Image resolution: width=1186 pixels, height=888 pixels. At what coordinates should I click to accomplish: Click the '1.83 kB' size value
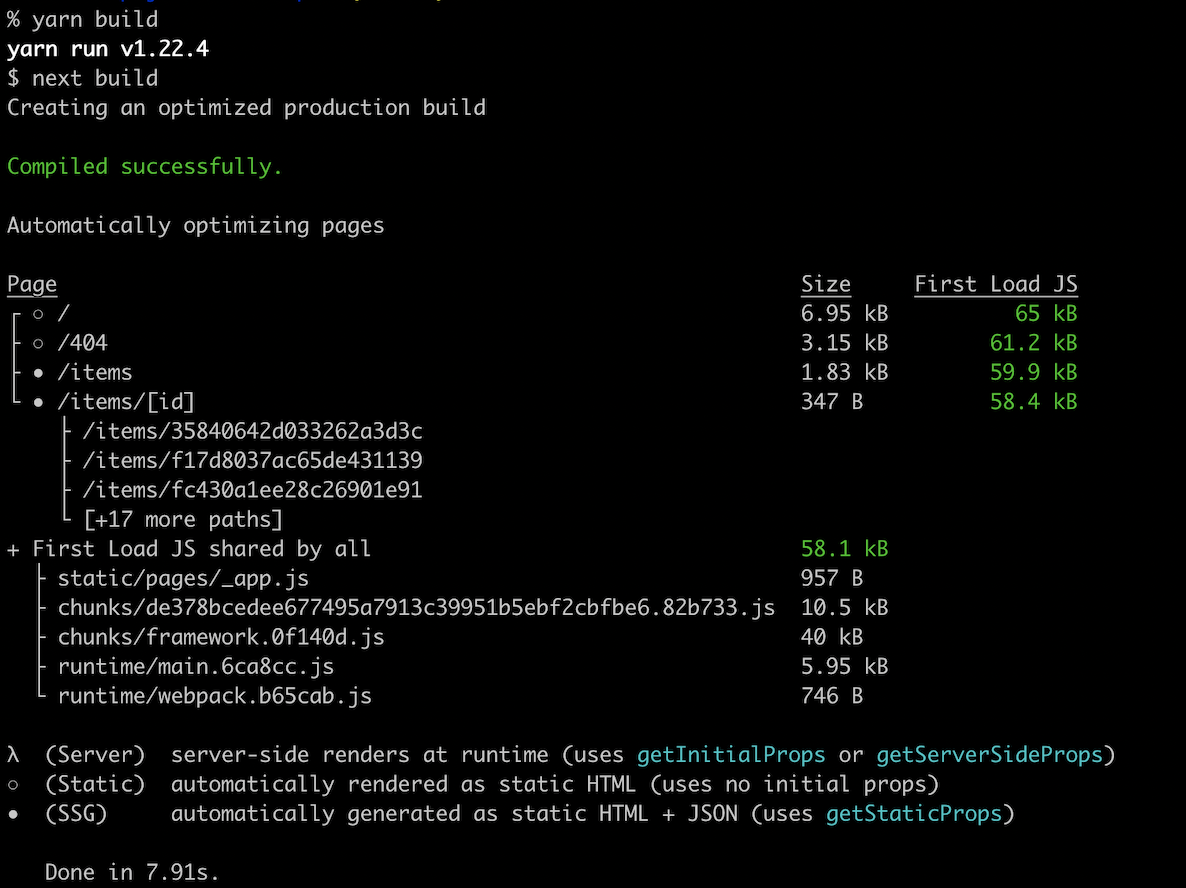point(845,373)
